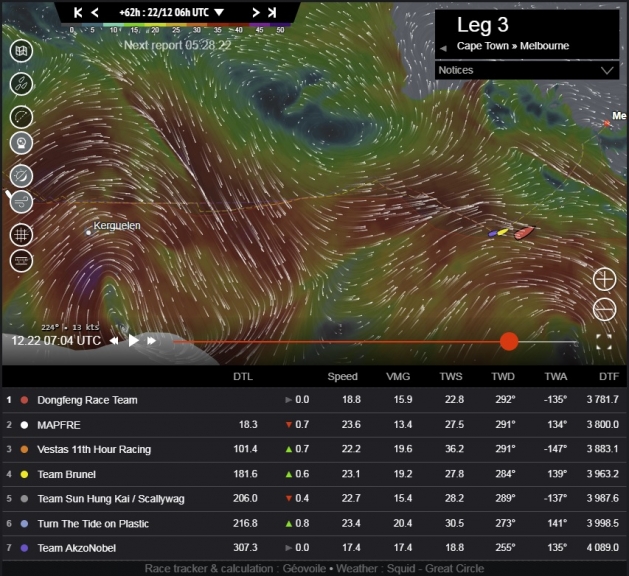Sort by VMG column

pos(398,377)
